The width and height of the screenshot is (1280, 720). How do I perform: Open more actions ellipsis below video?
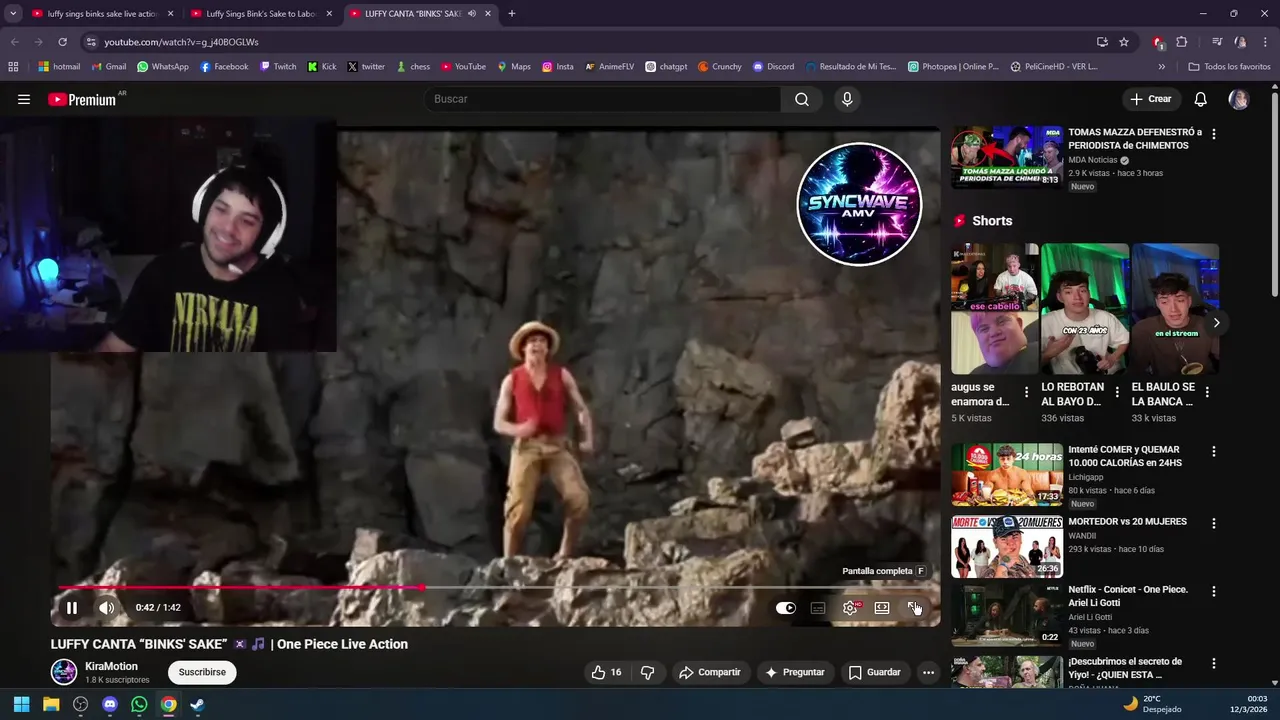tap(928, 672)
